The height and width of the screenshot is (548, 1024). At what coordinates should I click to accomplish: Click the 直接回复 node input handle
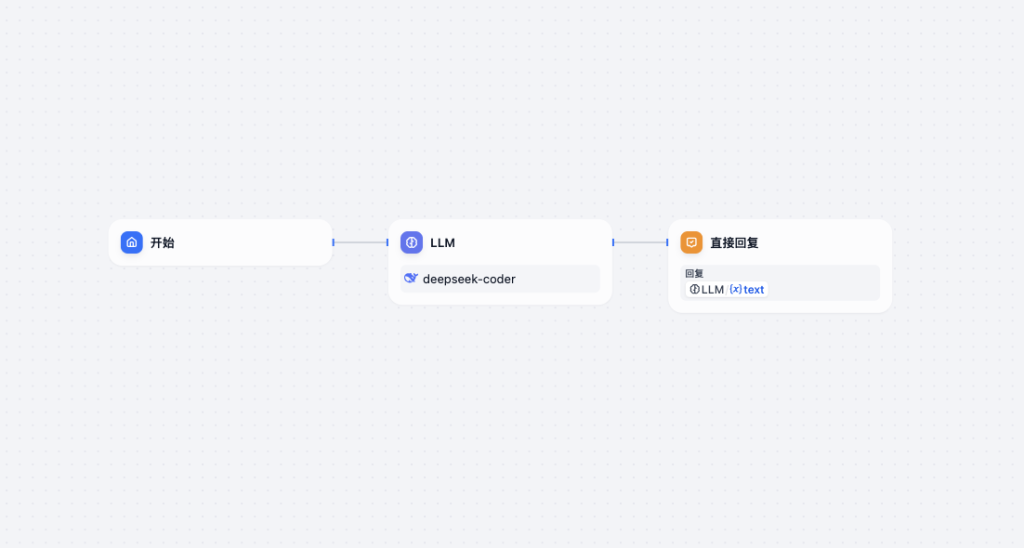pos(668,242)
